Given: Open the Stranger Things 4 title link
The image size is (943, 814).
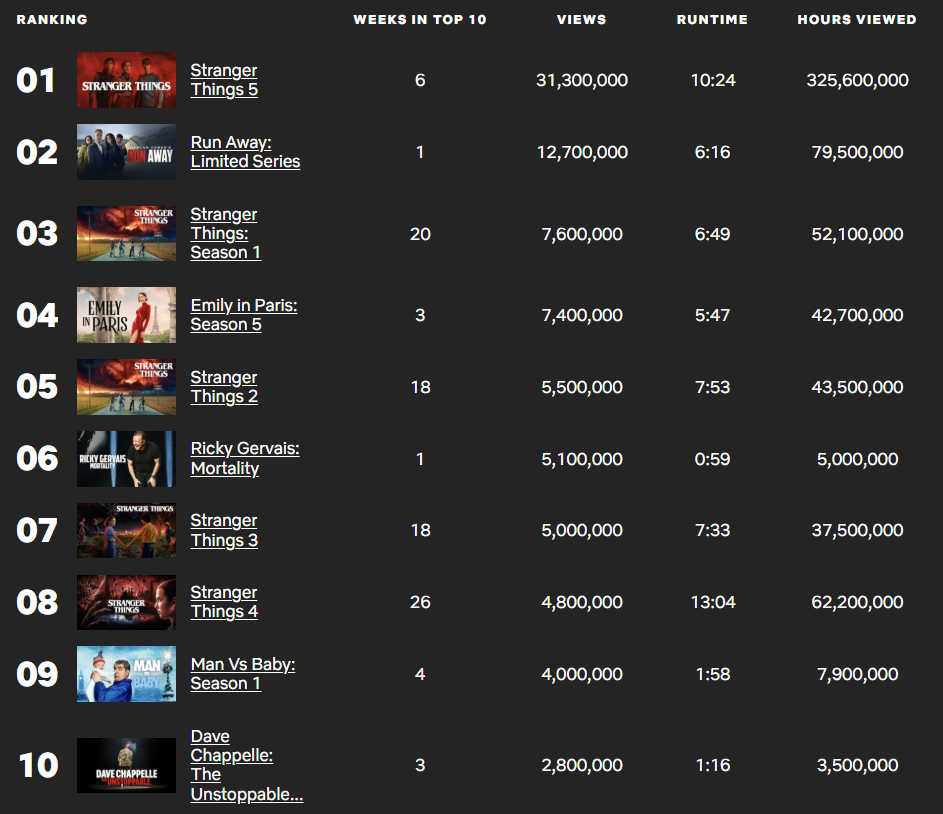Looking at the screenshot, I should coord(224,602).
